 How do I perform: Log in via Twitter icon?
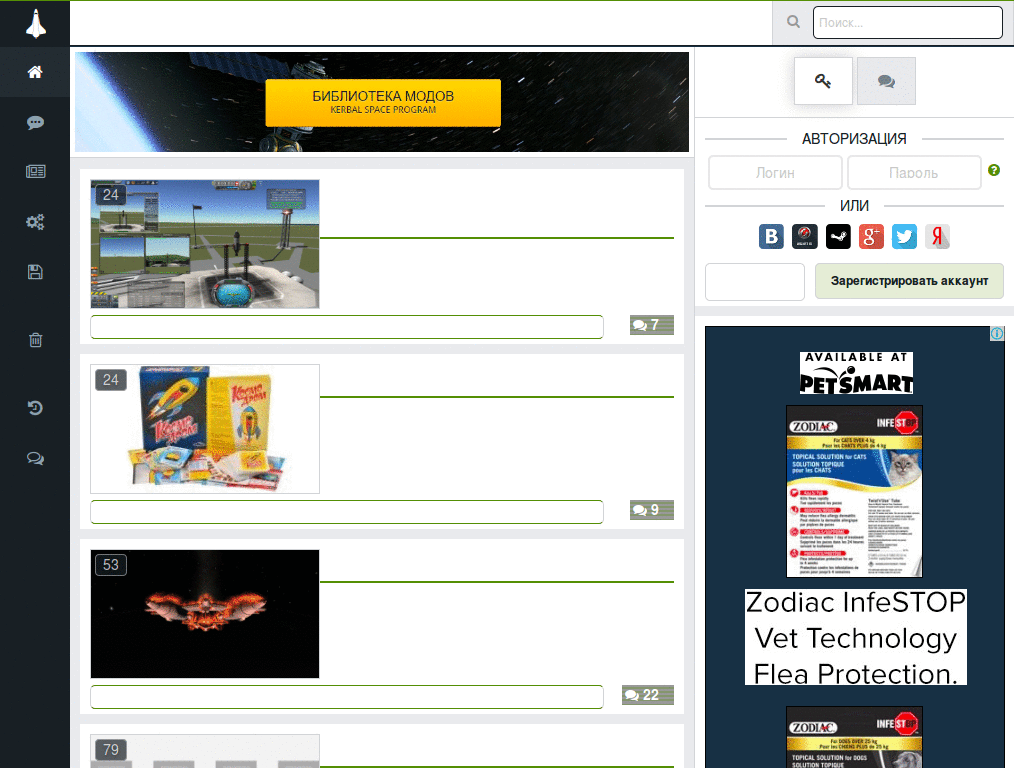(904, 236)
